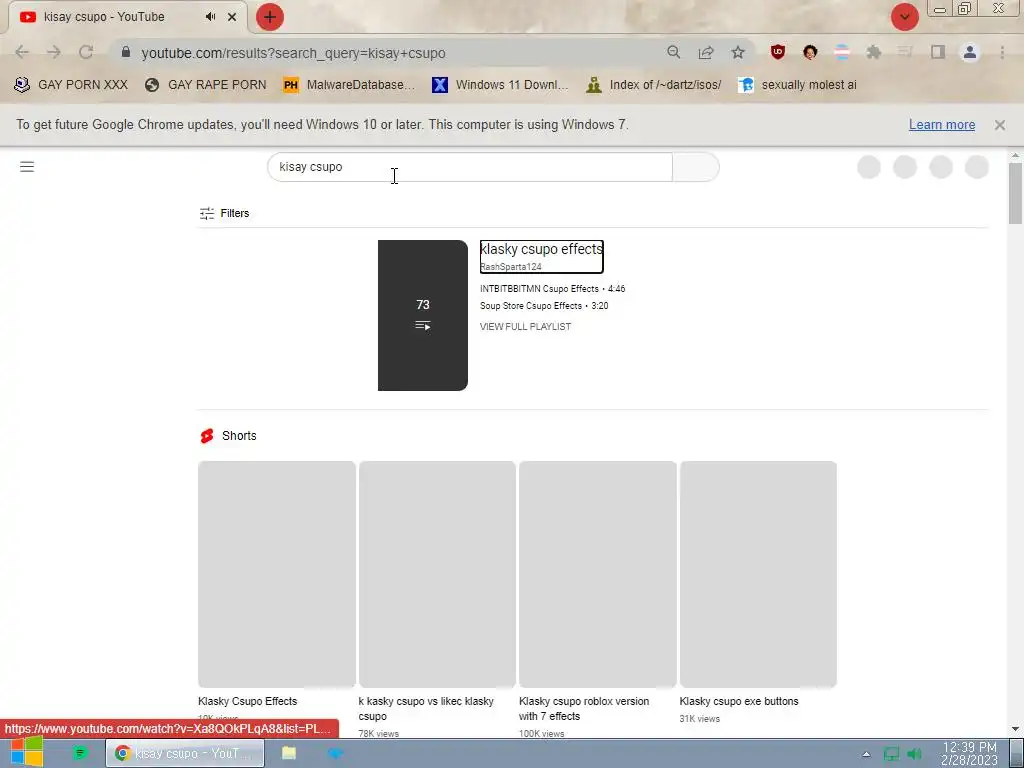Bookmark this page with the star icon

click(x=738, y=52)
